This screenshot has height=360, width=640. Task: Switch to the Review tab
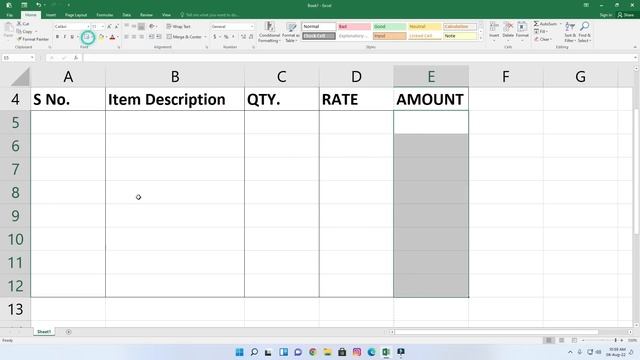146,15
